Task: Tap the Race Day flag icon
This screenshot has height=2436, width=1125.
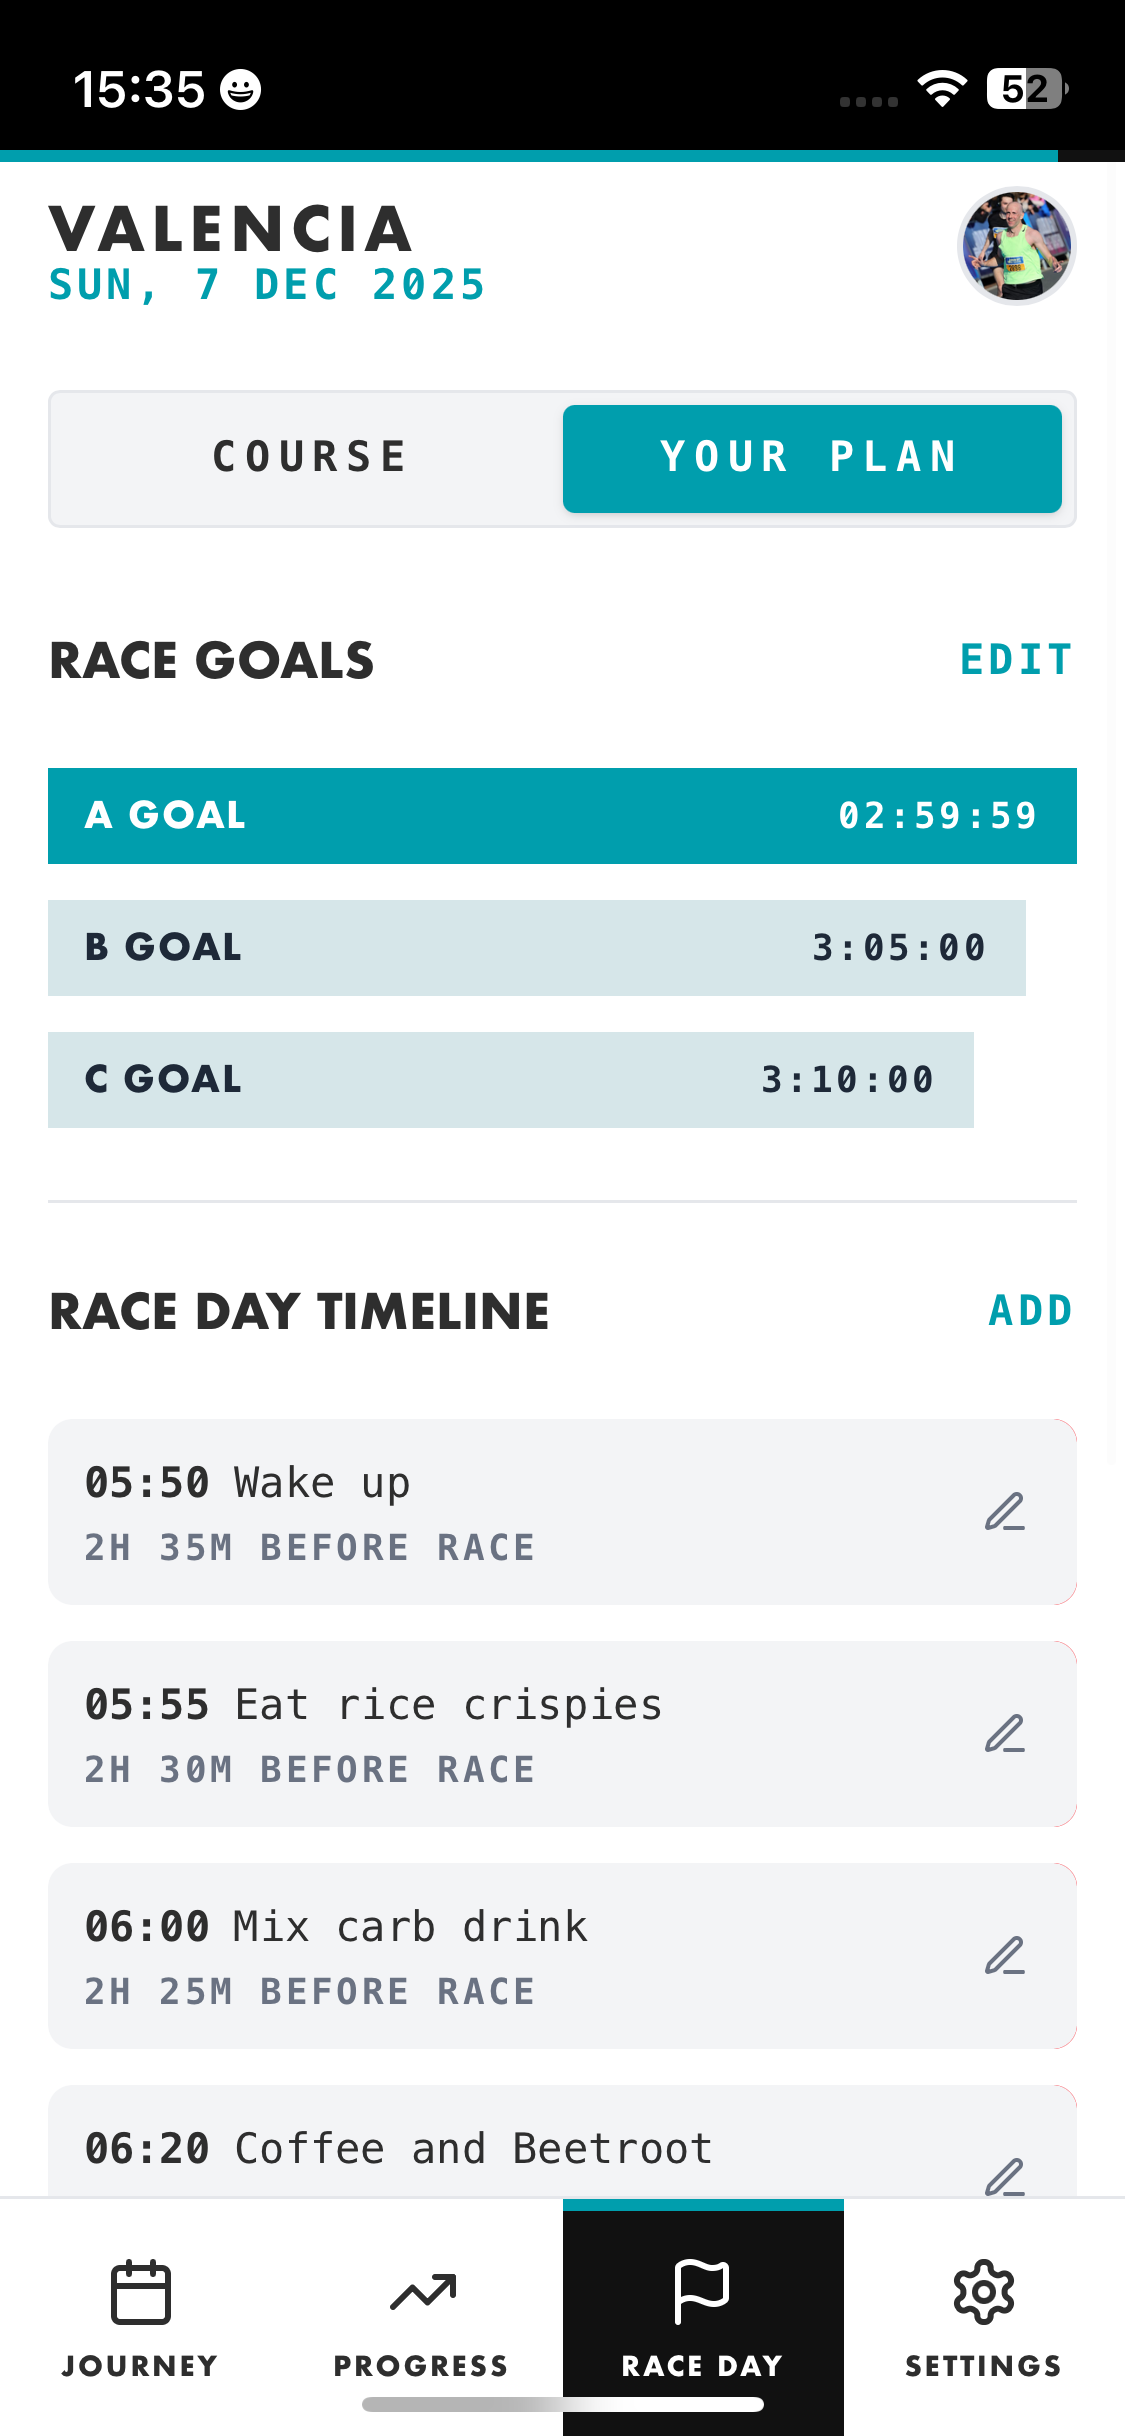Action: 702,2292
